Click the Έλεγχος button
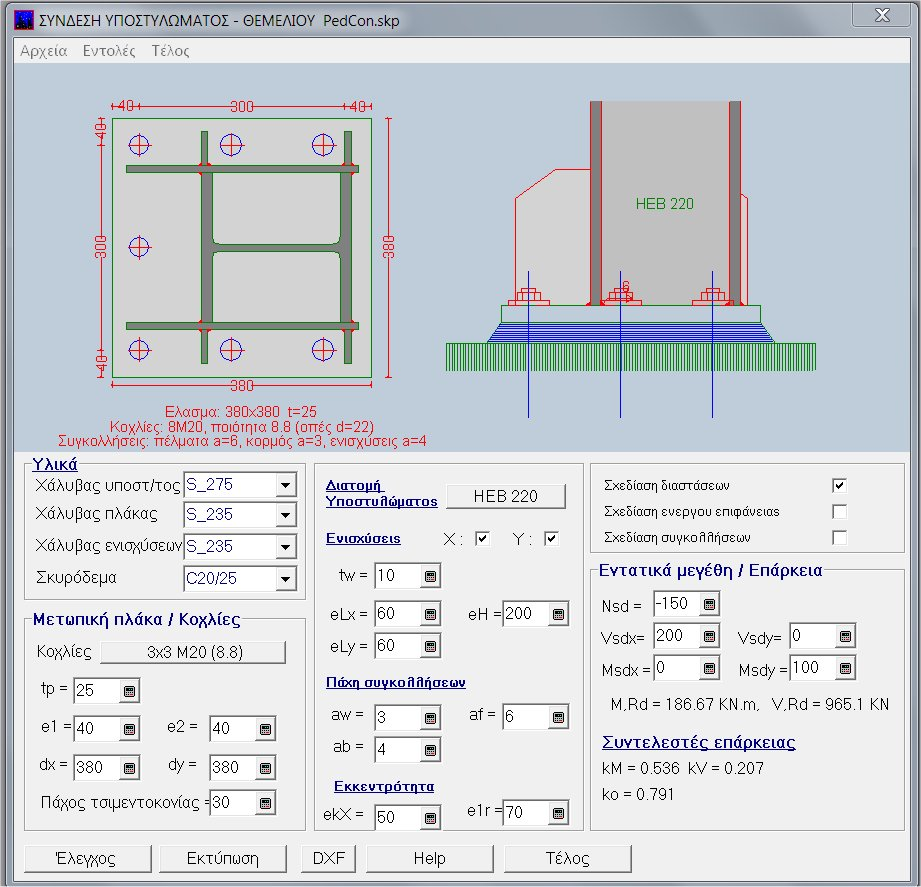The width and height of the screenshot is (921, 887). point(89,858)
